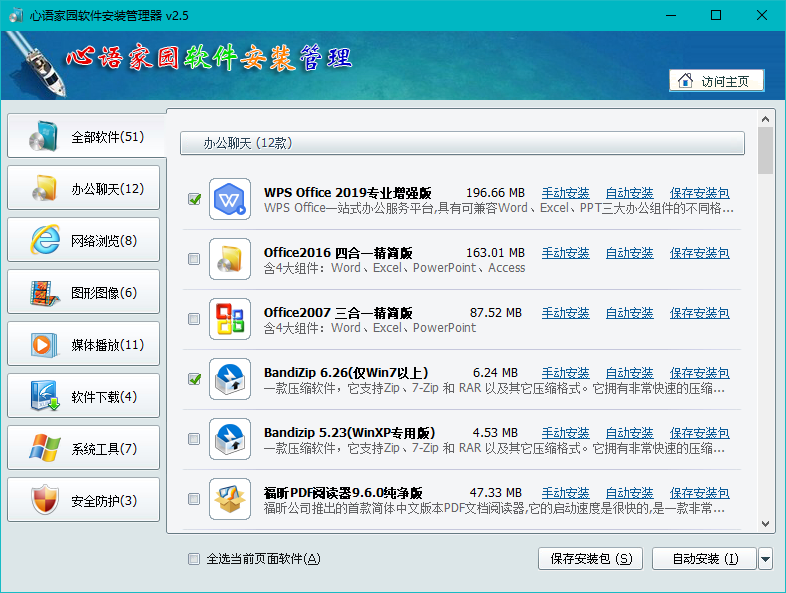Click 保存安装包 link for 福昕PDF阅读器
Screen dimensions: 786x593
point(699,493)
